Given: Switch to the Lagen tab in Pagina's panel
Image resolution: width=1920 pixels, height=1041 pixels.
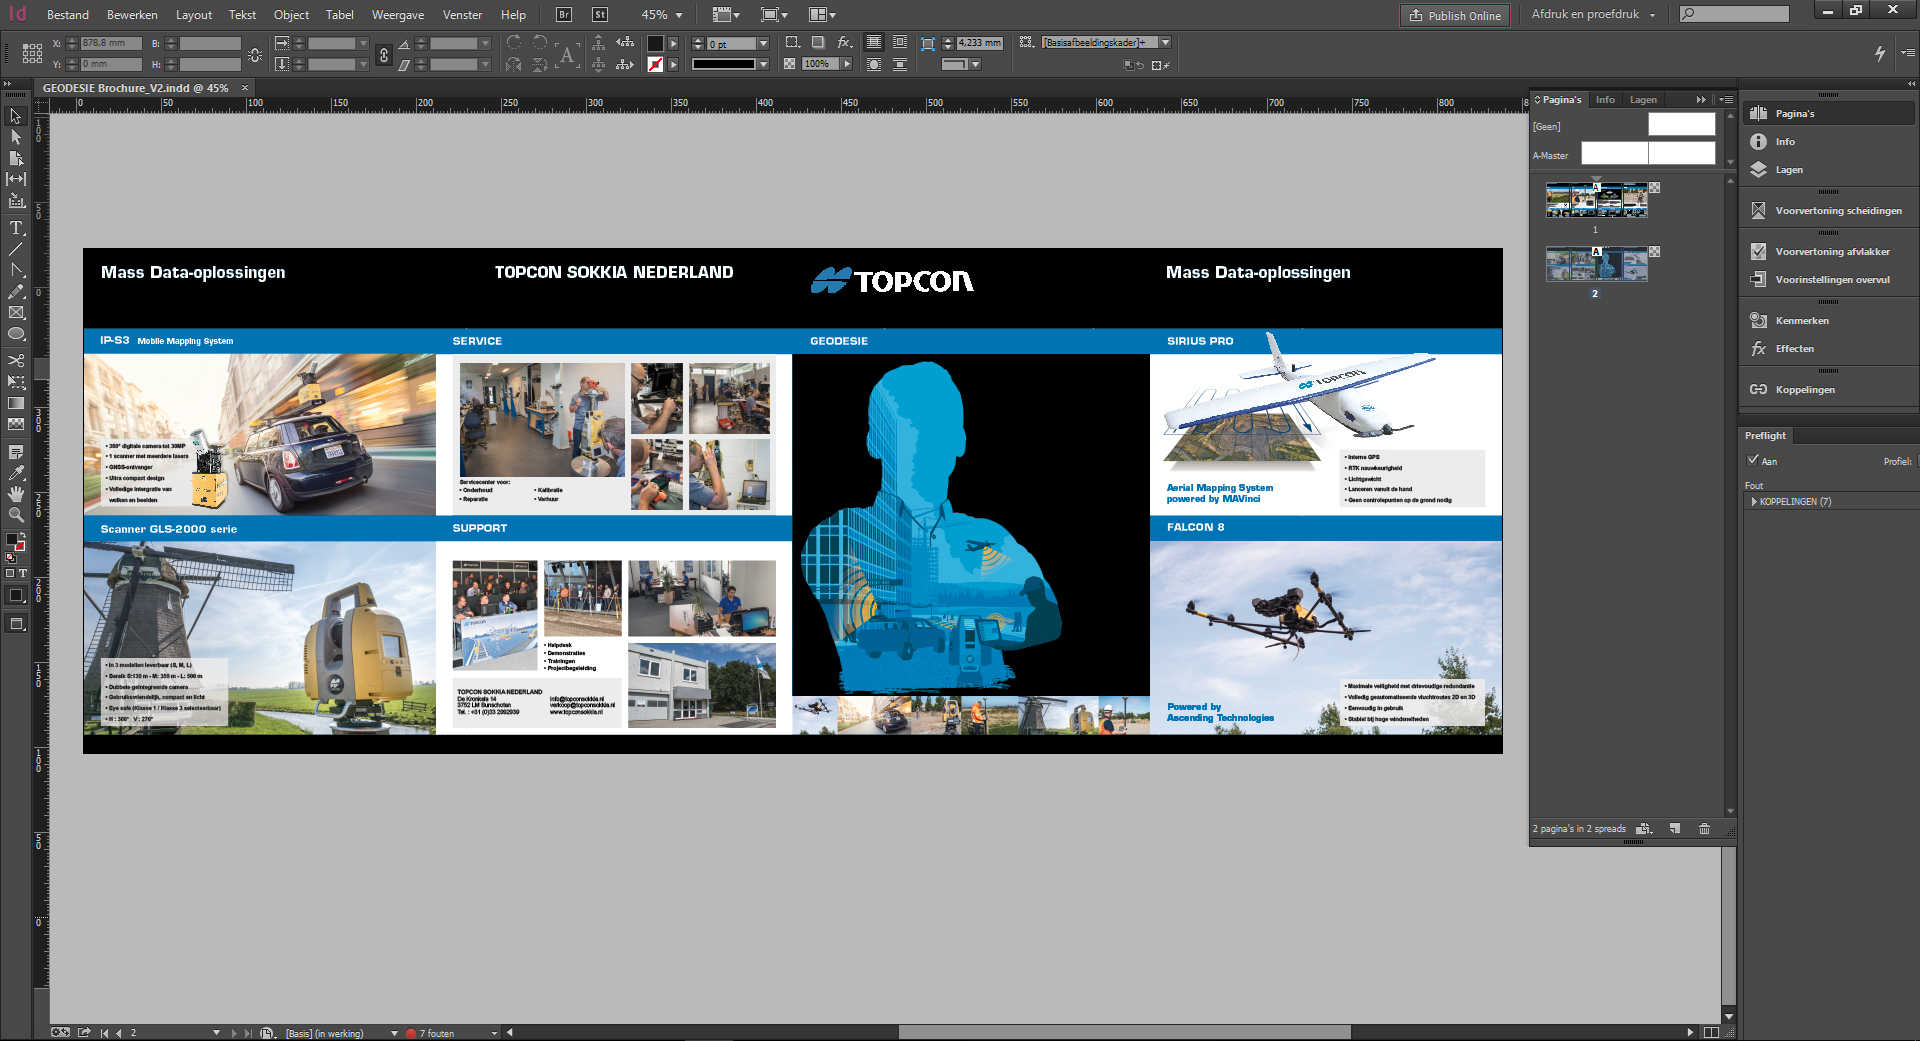Looking at the screenshot, I should [1643, 100].
